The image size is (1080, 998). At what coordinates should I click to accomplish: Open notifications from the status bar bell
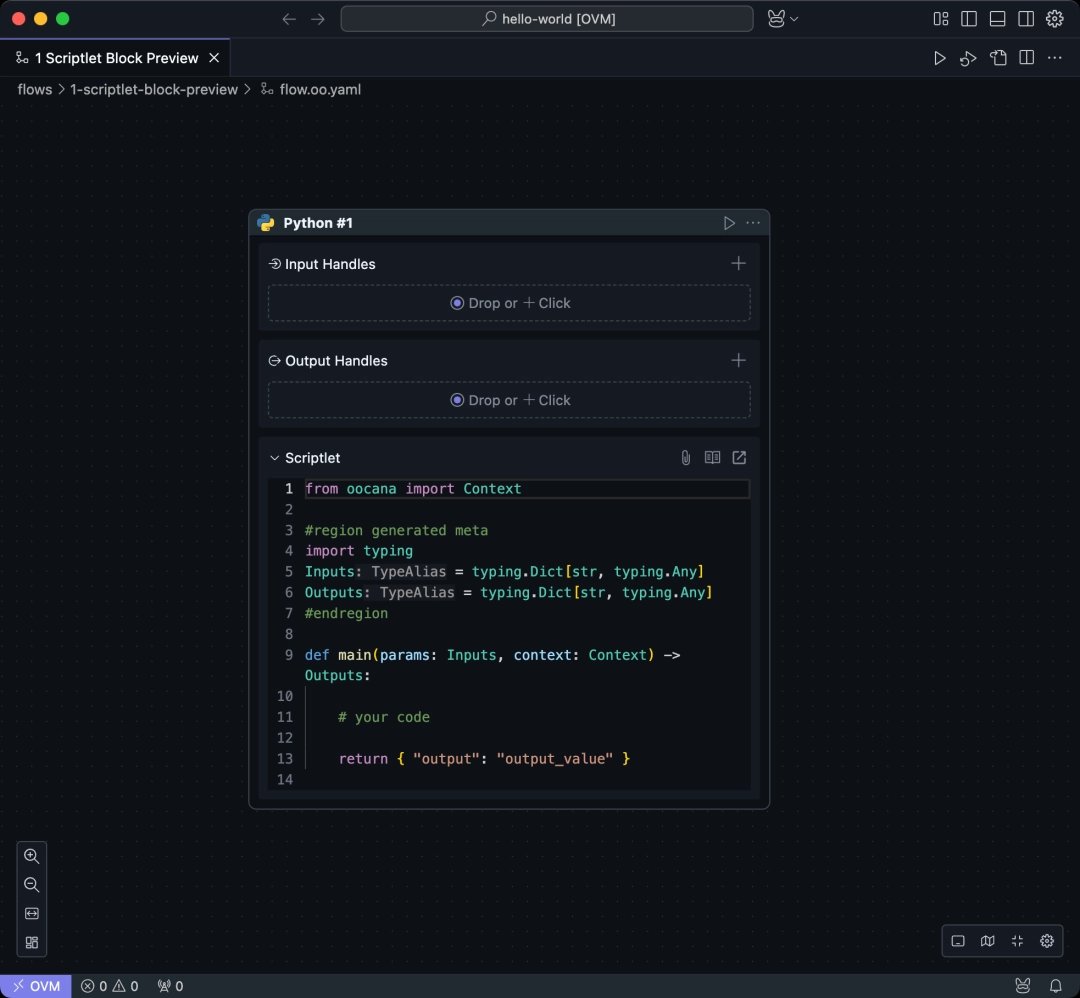click(x=1058, y=986)
